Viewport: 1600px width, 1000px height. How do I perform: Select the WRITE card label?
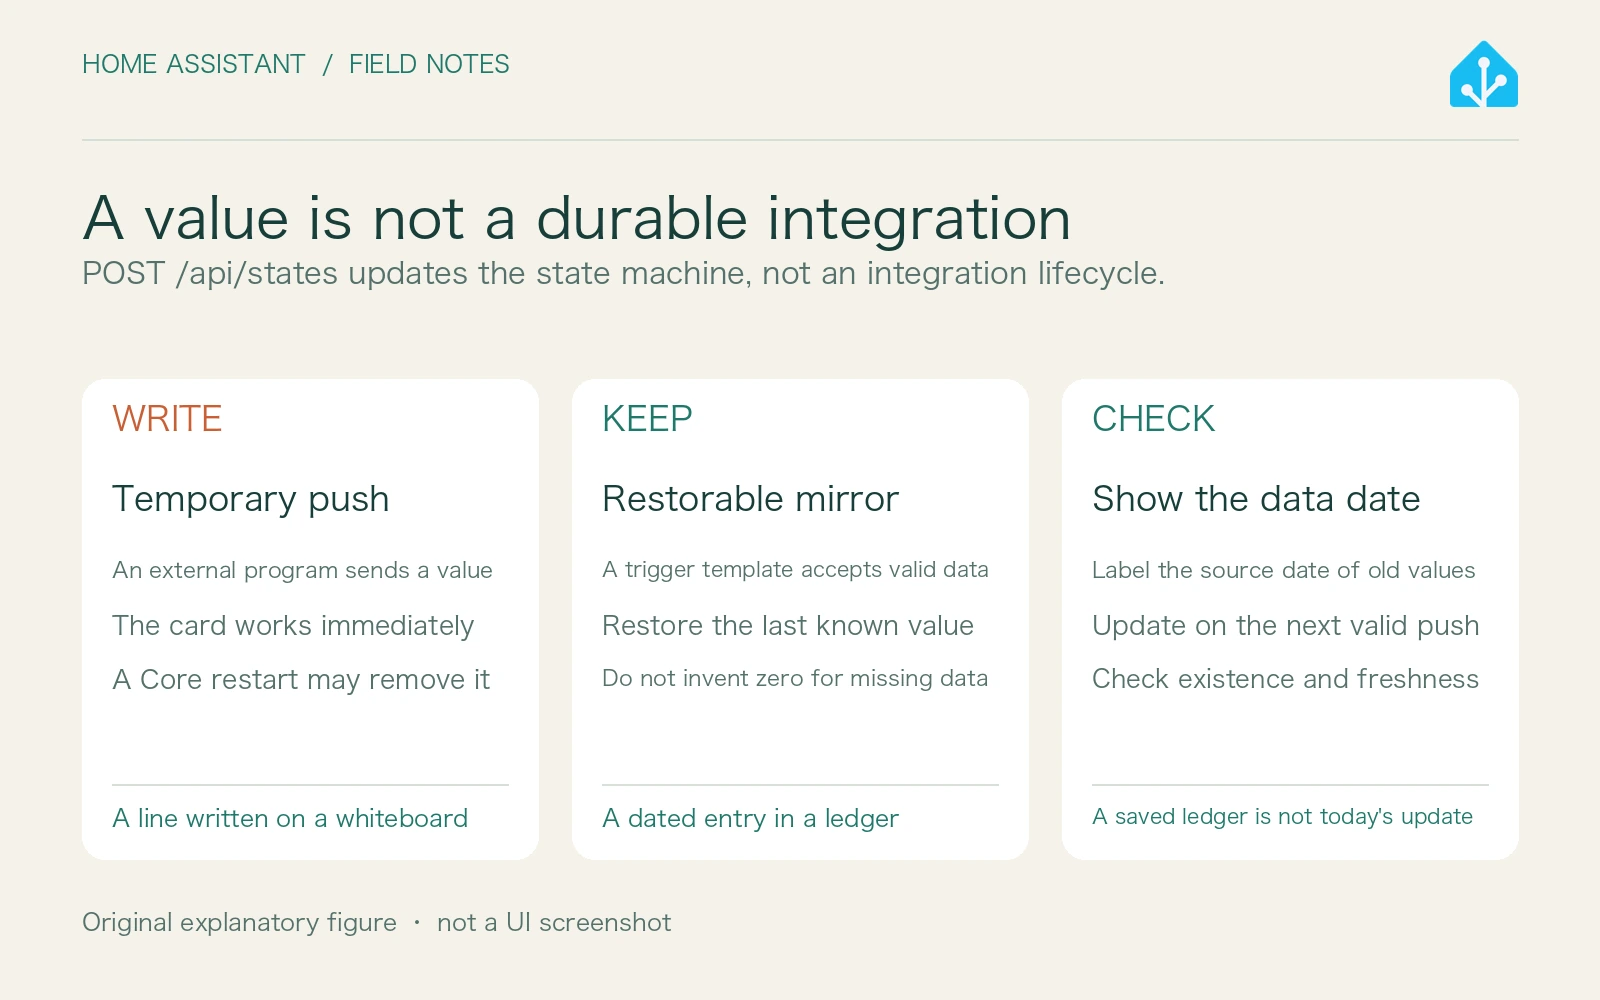pyautogui.click(x=167, y=418)
